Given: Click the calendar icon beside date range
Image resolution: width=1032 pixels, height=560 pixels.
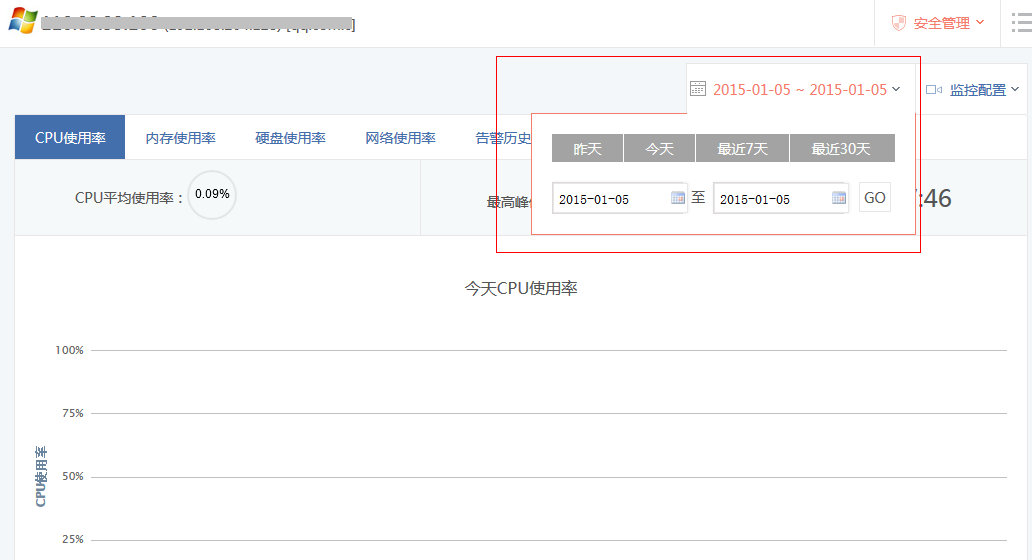Looking at the screenshot, I should (698, 88).
